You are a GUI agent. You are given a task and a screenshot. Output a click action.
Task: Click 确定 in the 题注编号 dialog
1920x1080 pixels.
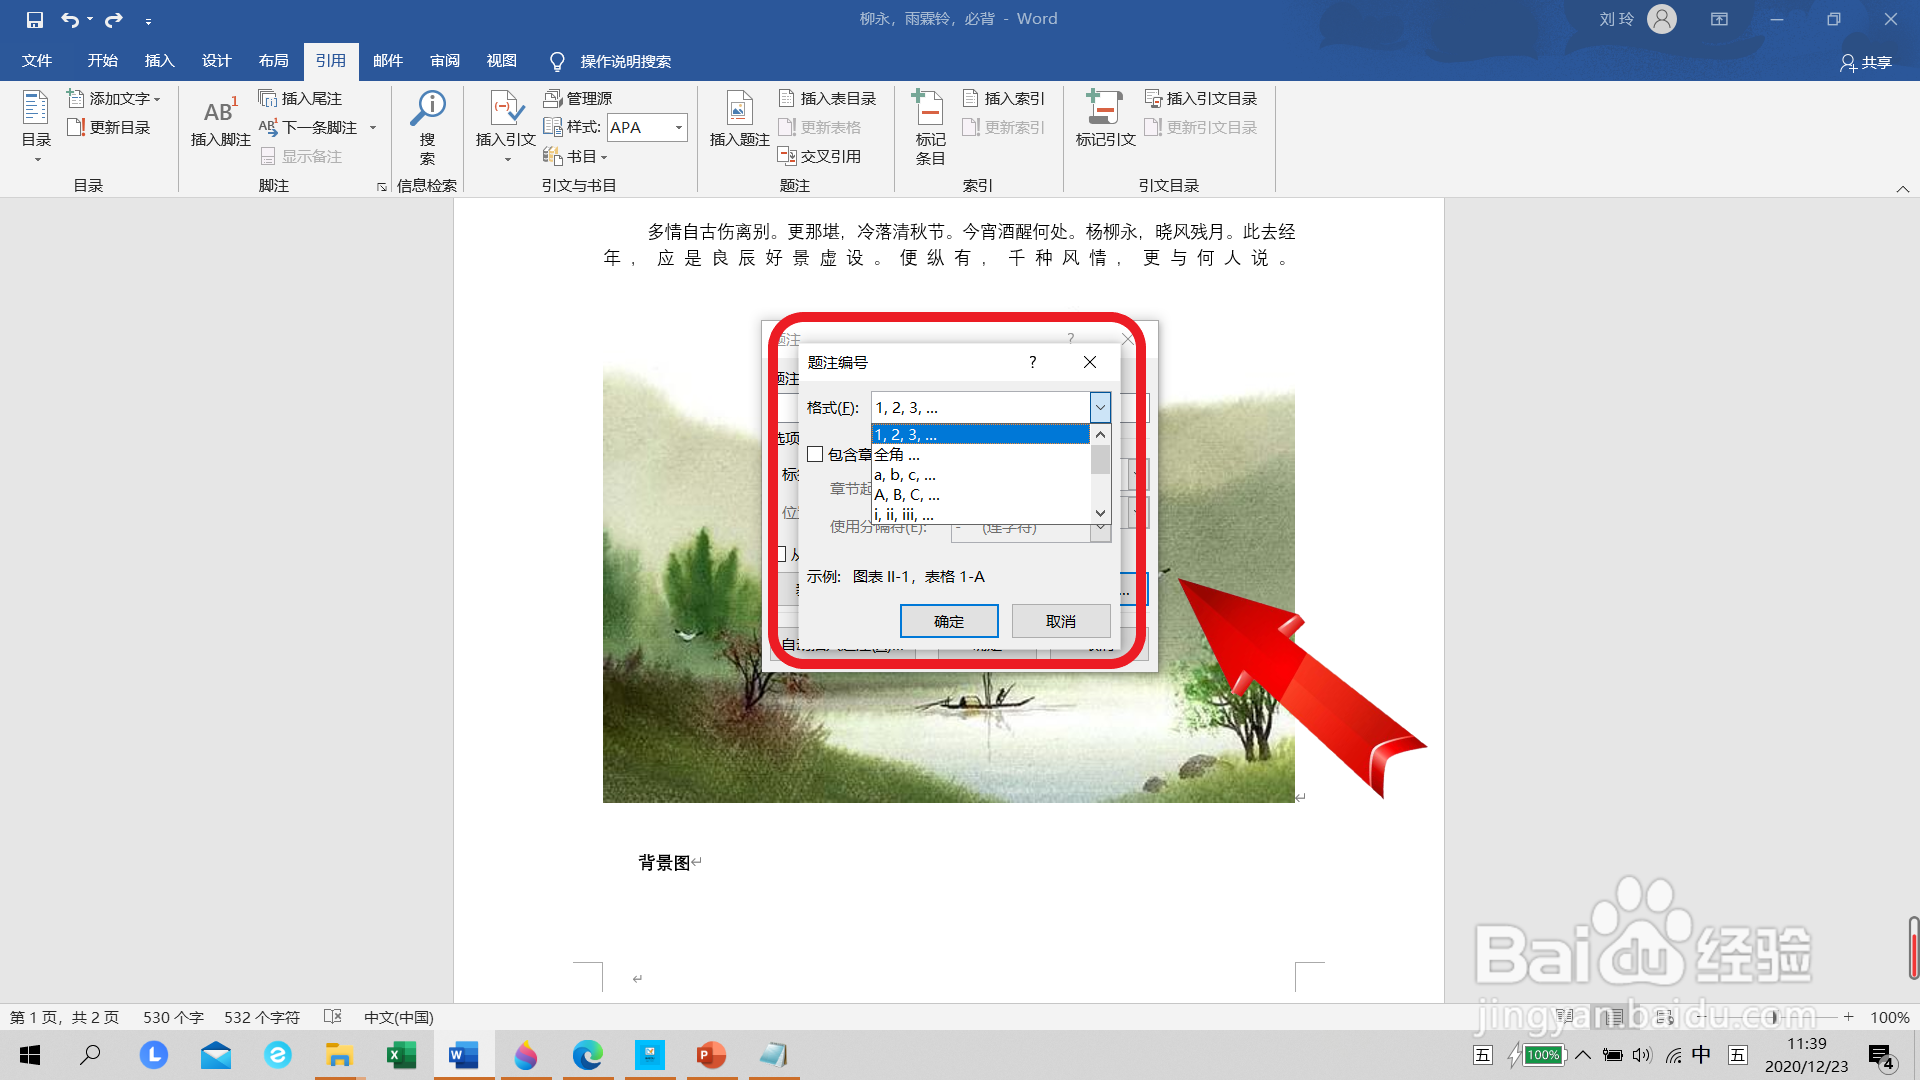click(949, 621)
